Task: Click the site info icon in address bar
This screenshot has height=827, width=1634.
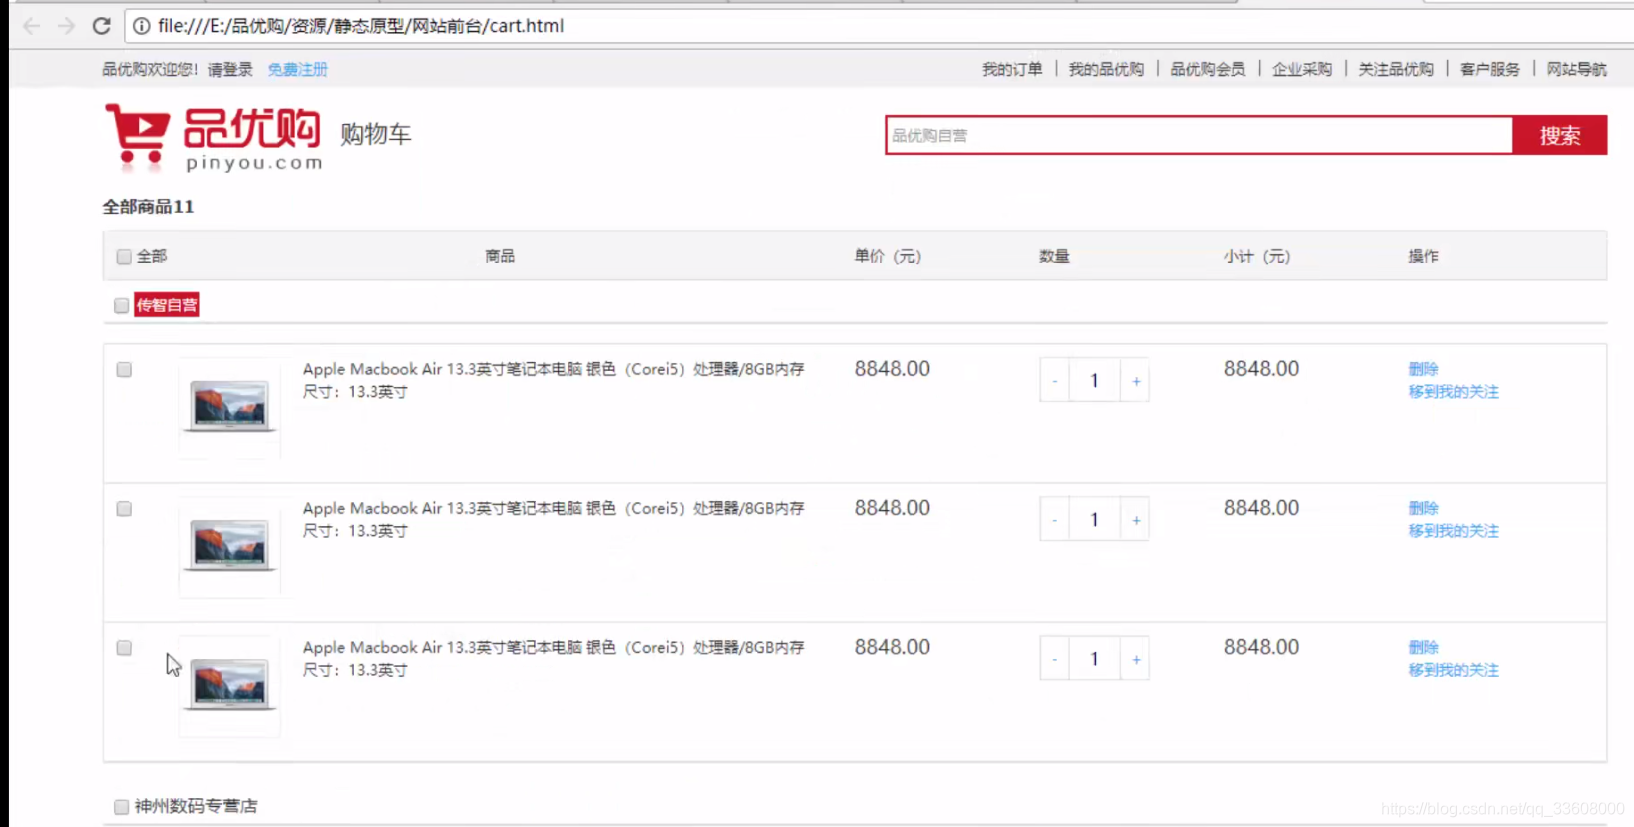Action: (x=142, y=26)
